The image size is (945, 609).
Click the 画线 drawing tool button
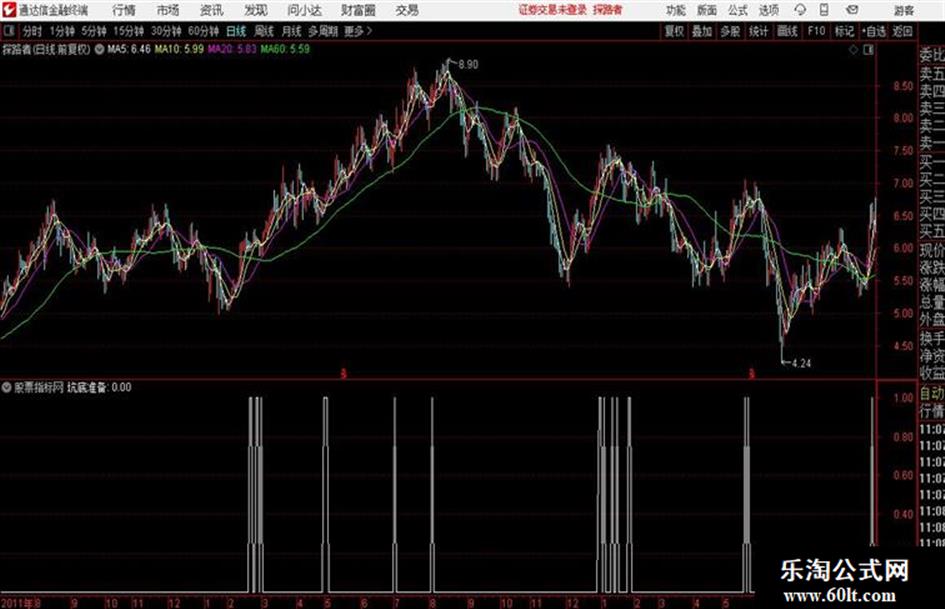point(787,31)
